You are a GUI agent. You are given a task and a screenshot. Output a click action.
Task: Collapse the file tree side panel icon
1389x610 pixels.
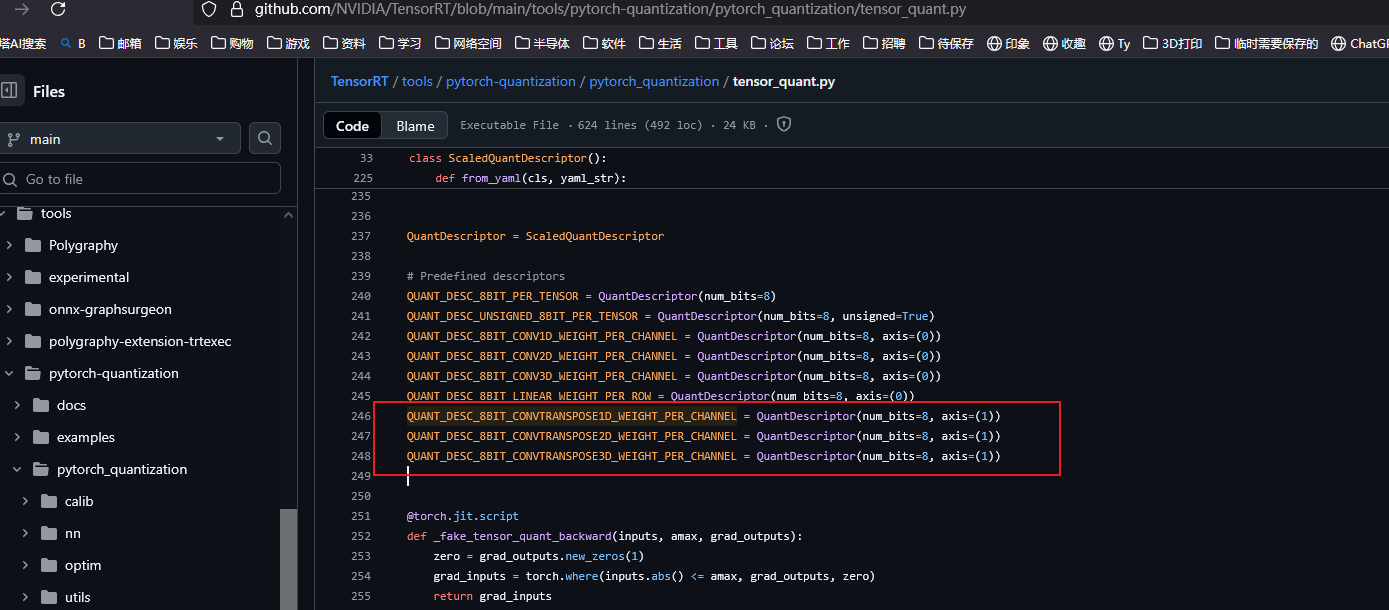pyautogui.click(x=9, y=91)
